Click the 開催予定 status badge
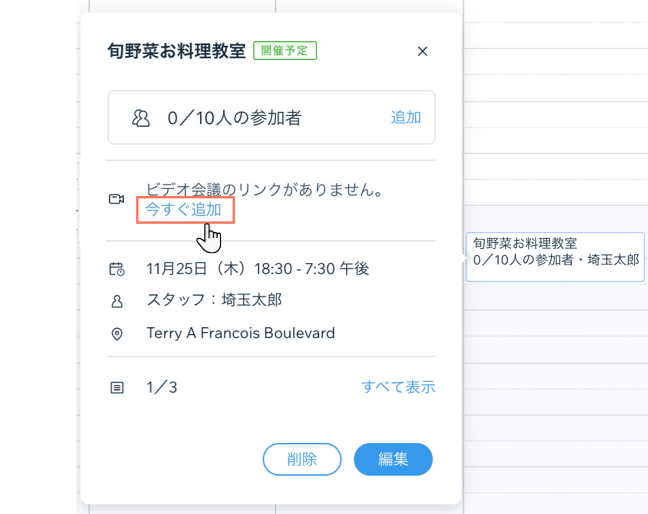 pyautogui.click(x=285, y=51)
